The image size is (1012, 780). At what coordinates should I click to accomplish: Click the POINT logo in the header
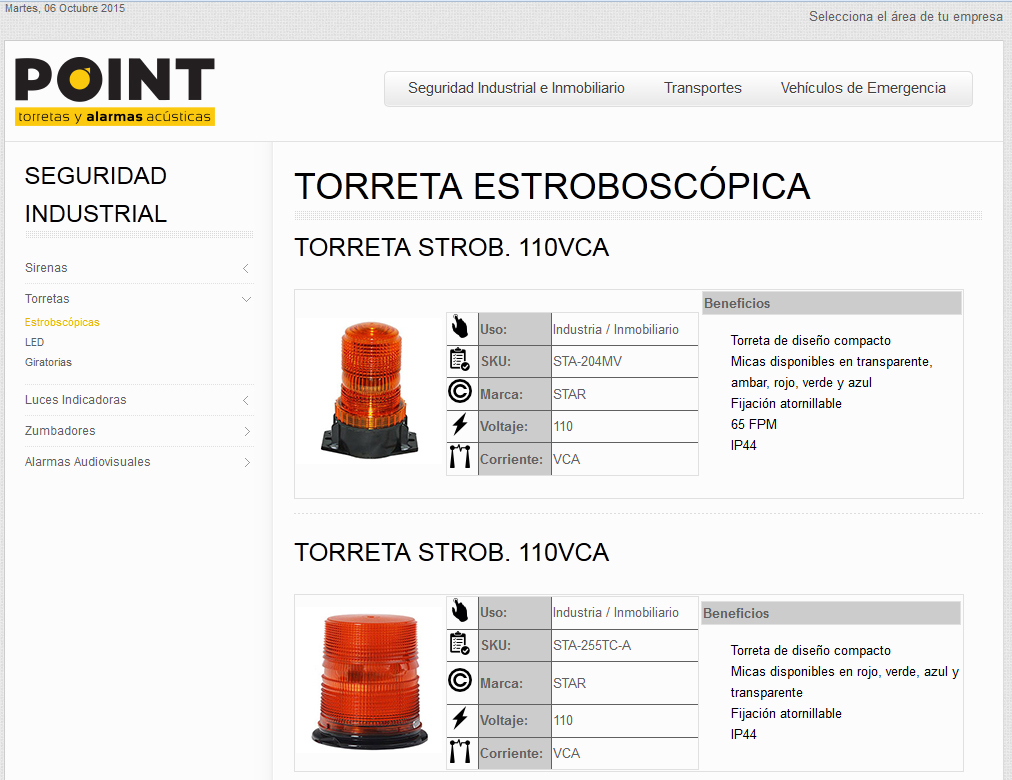tap(114, 91)
